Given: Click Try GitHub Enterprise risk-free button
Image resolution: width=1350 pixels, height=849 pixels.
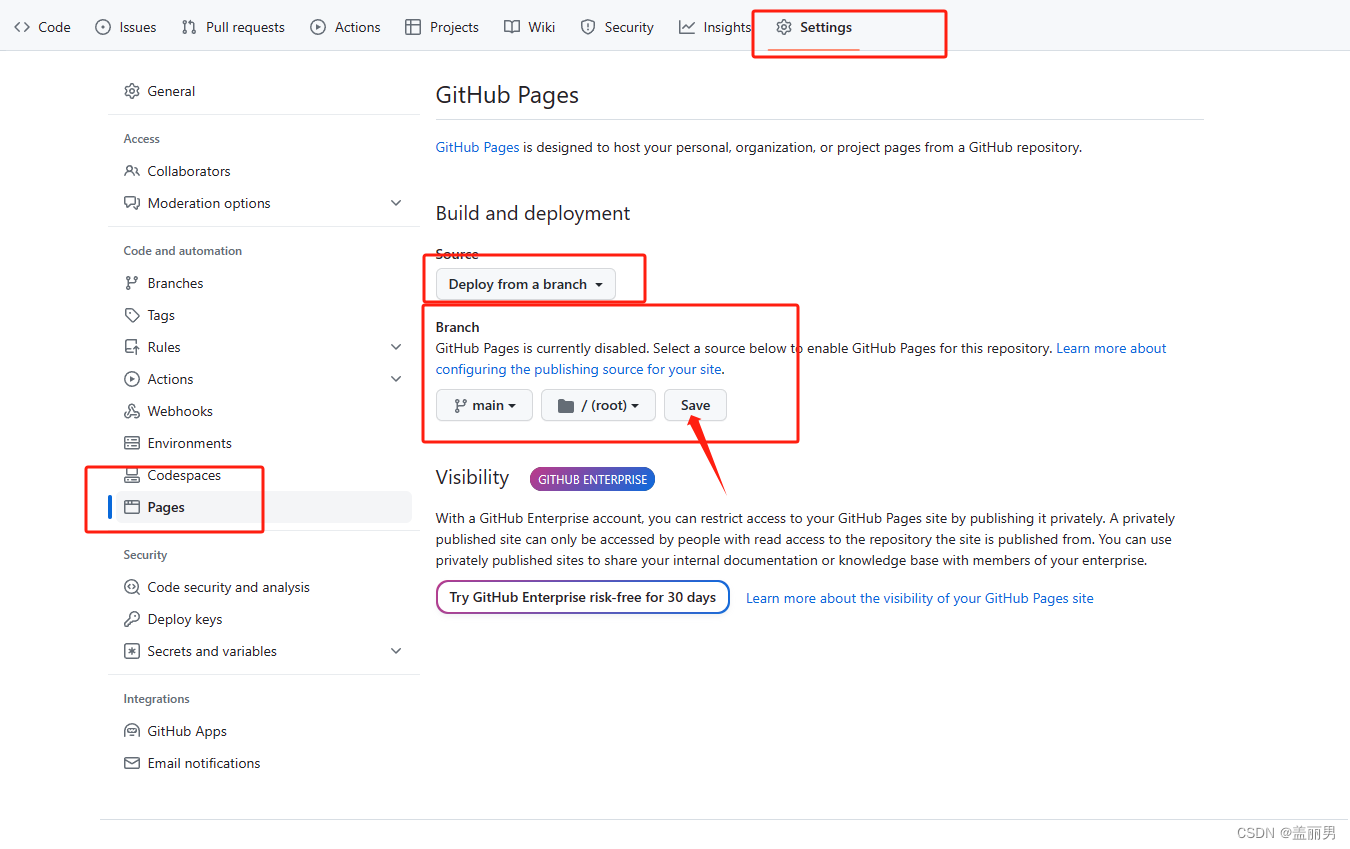Looking at the screenshot, I should click(x=583, y=597).
